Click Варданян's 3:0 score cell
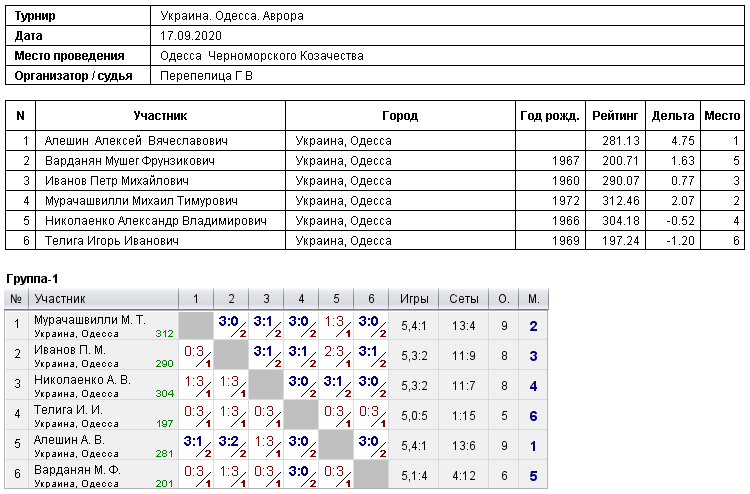Viewport: 750px width, 494px height. 301,475
